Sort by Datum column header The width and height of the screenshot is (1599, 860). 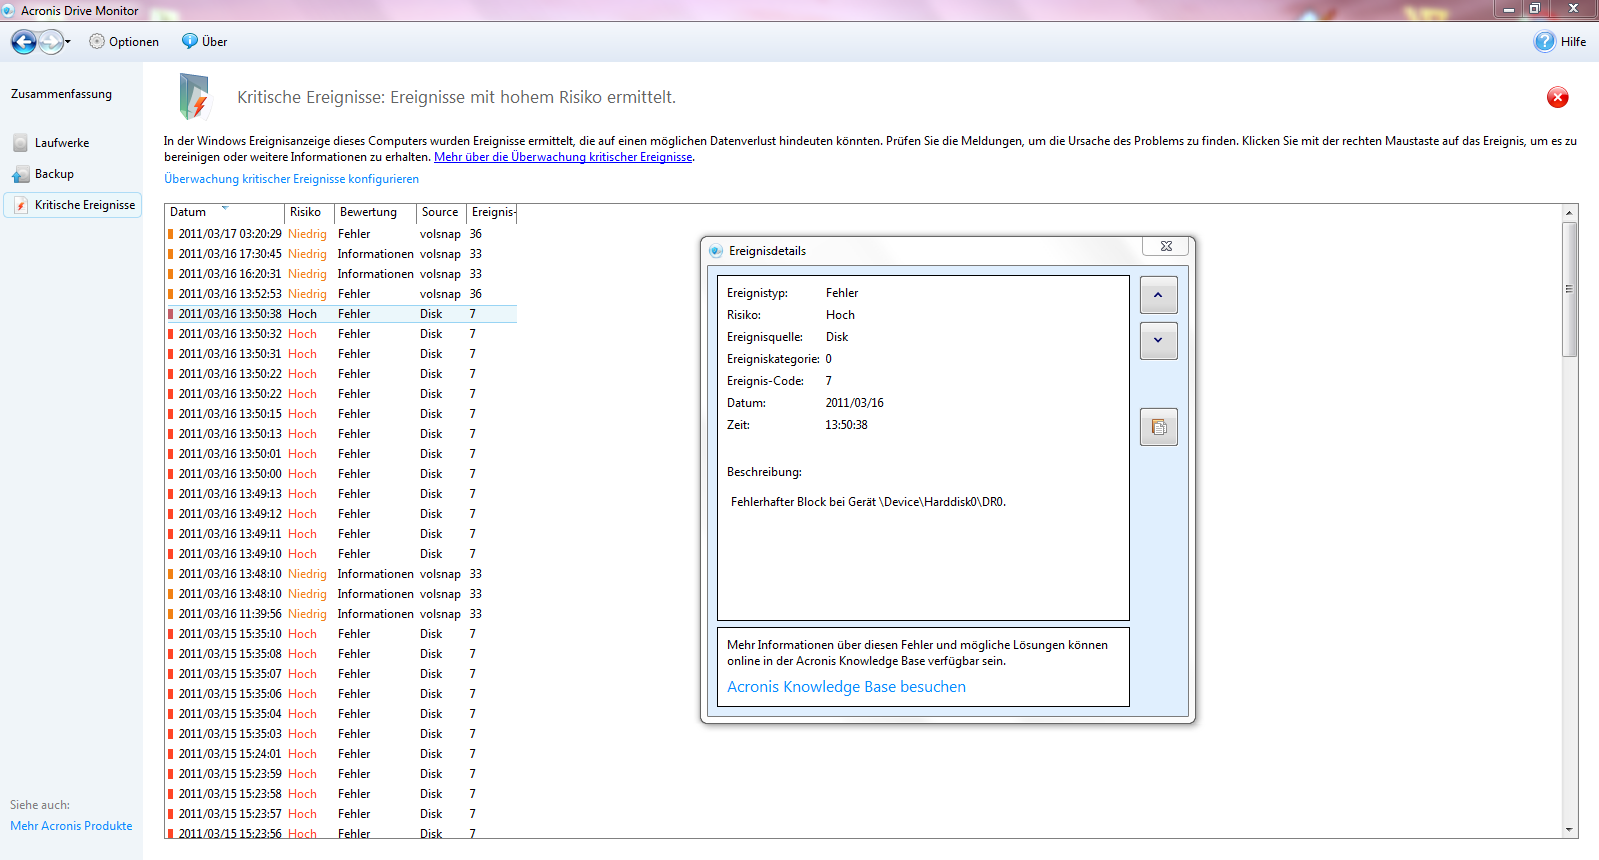[x=225, y=212]
